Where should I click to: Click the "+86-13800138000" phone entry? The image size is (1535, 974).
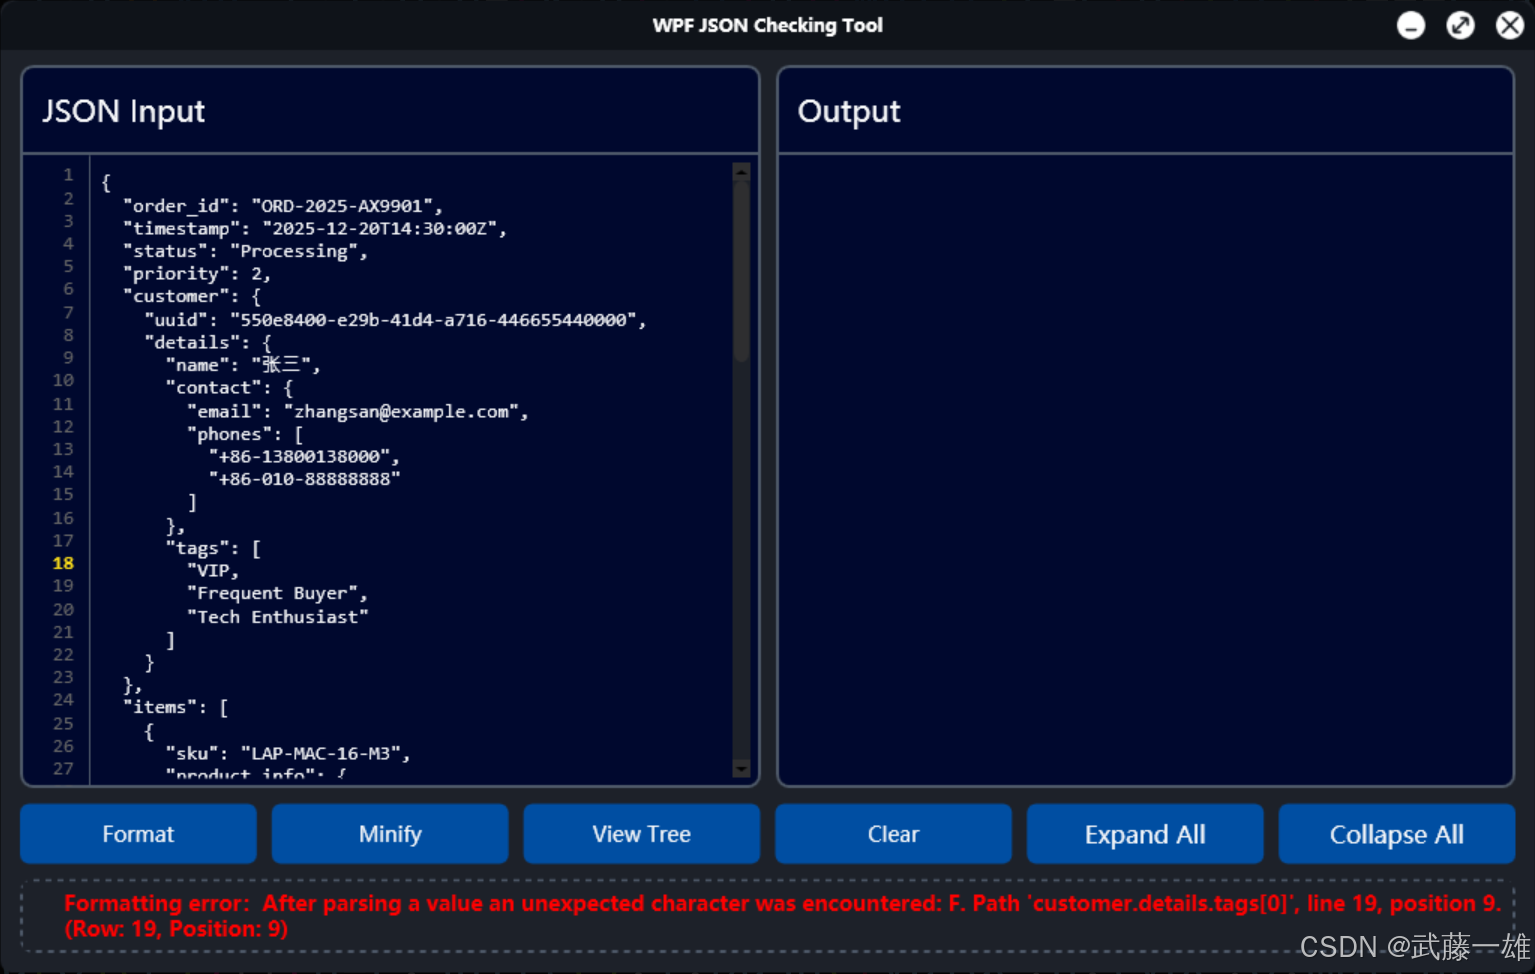304,457
